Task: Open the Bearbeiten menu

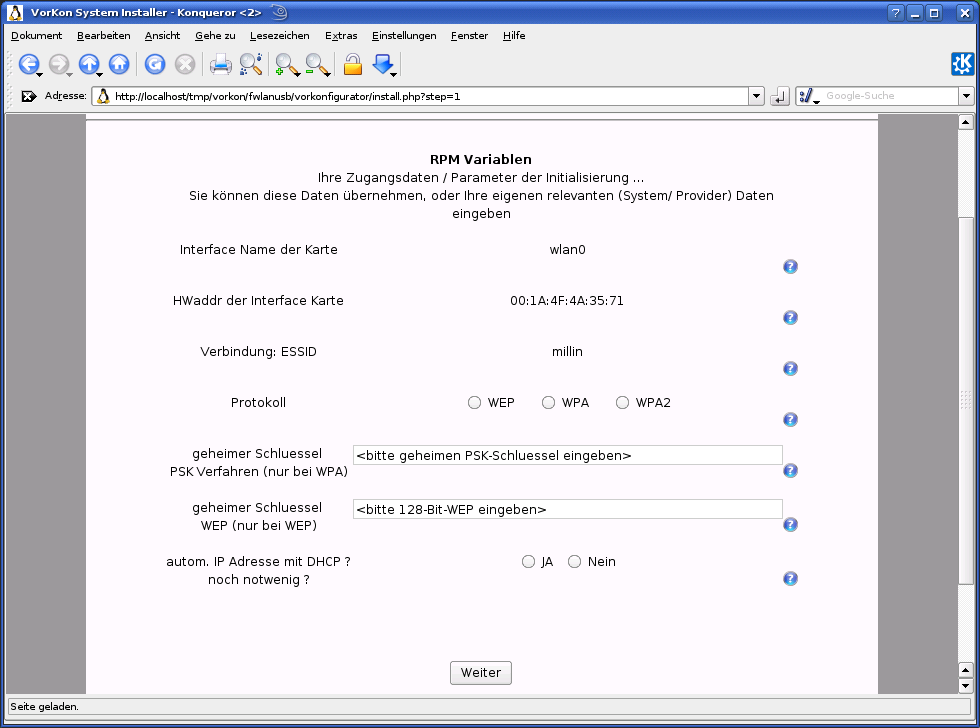Action: 104,36
